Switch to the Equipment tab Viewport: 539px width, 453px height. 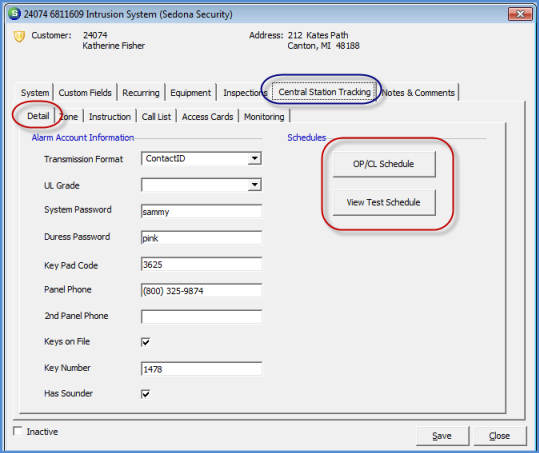(190, 93)
